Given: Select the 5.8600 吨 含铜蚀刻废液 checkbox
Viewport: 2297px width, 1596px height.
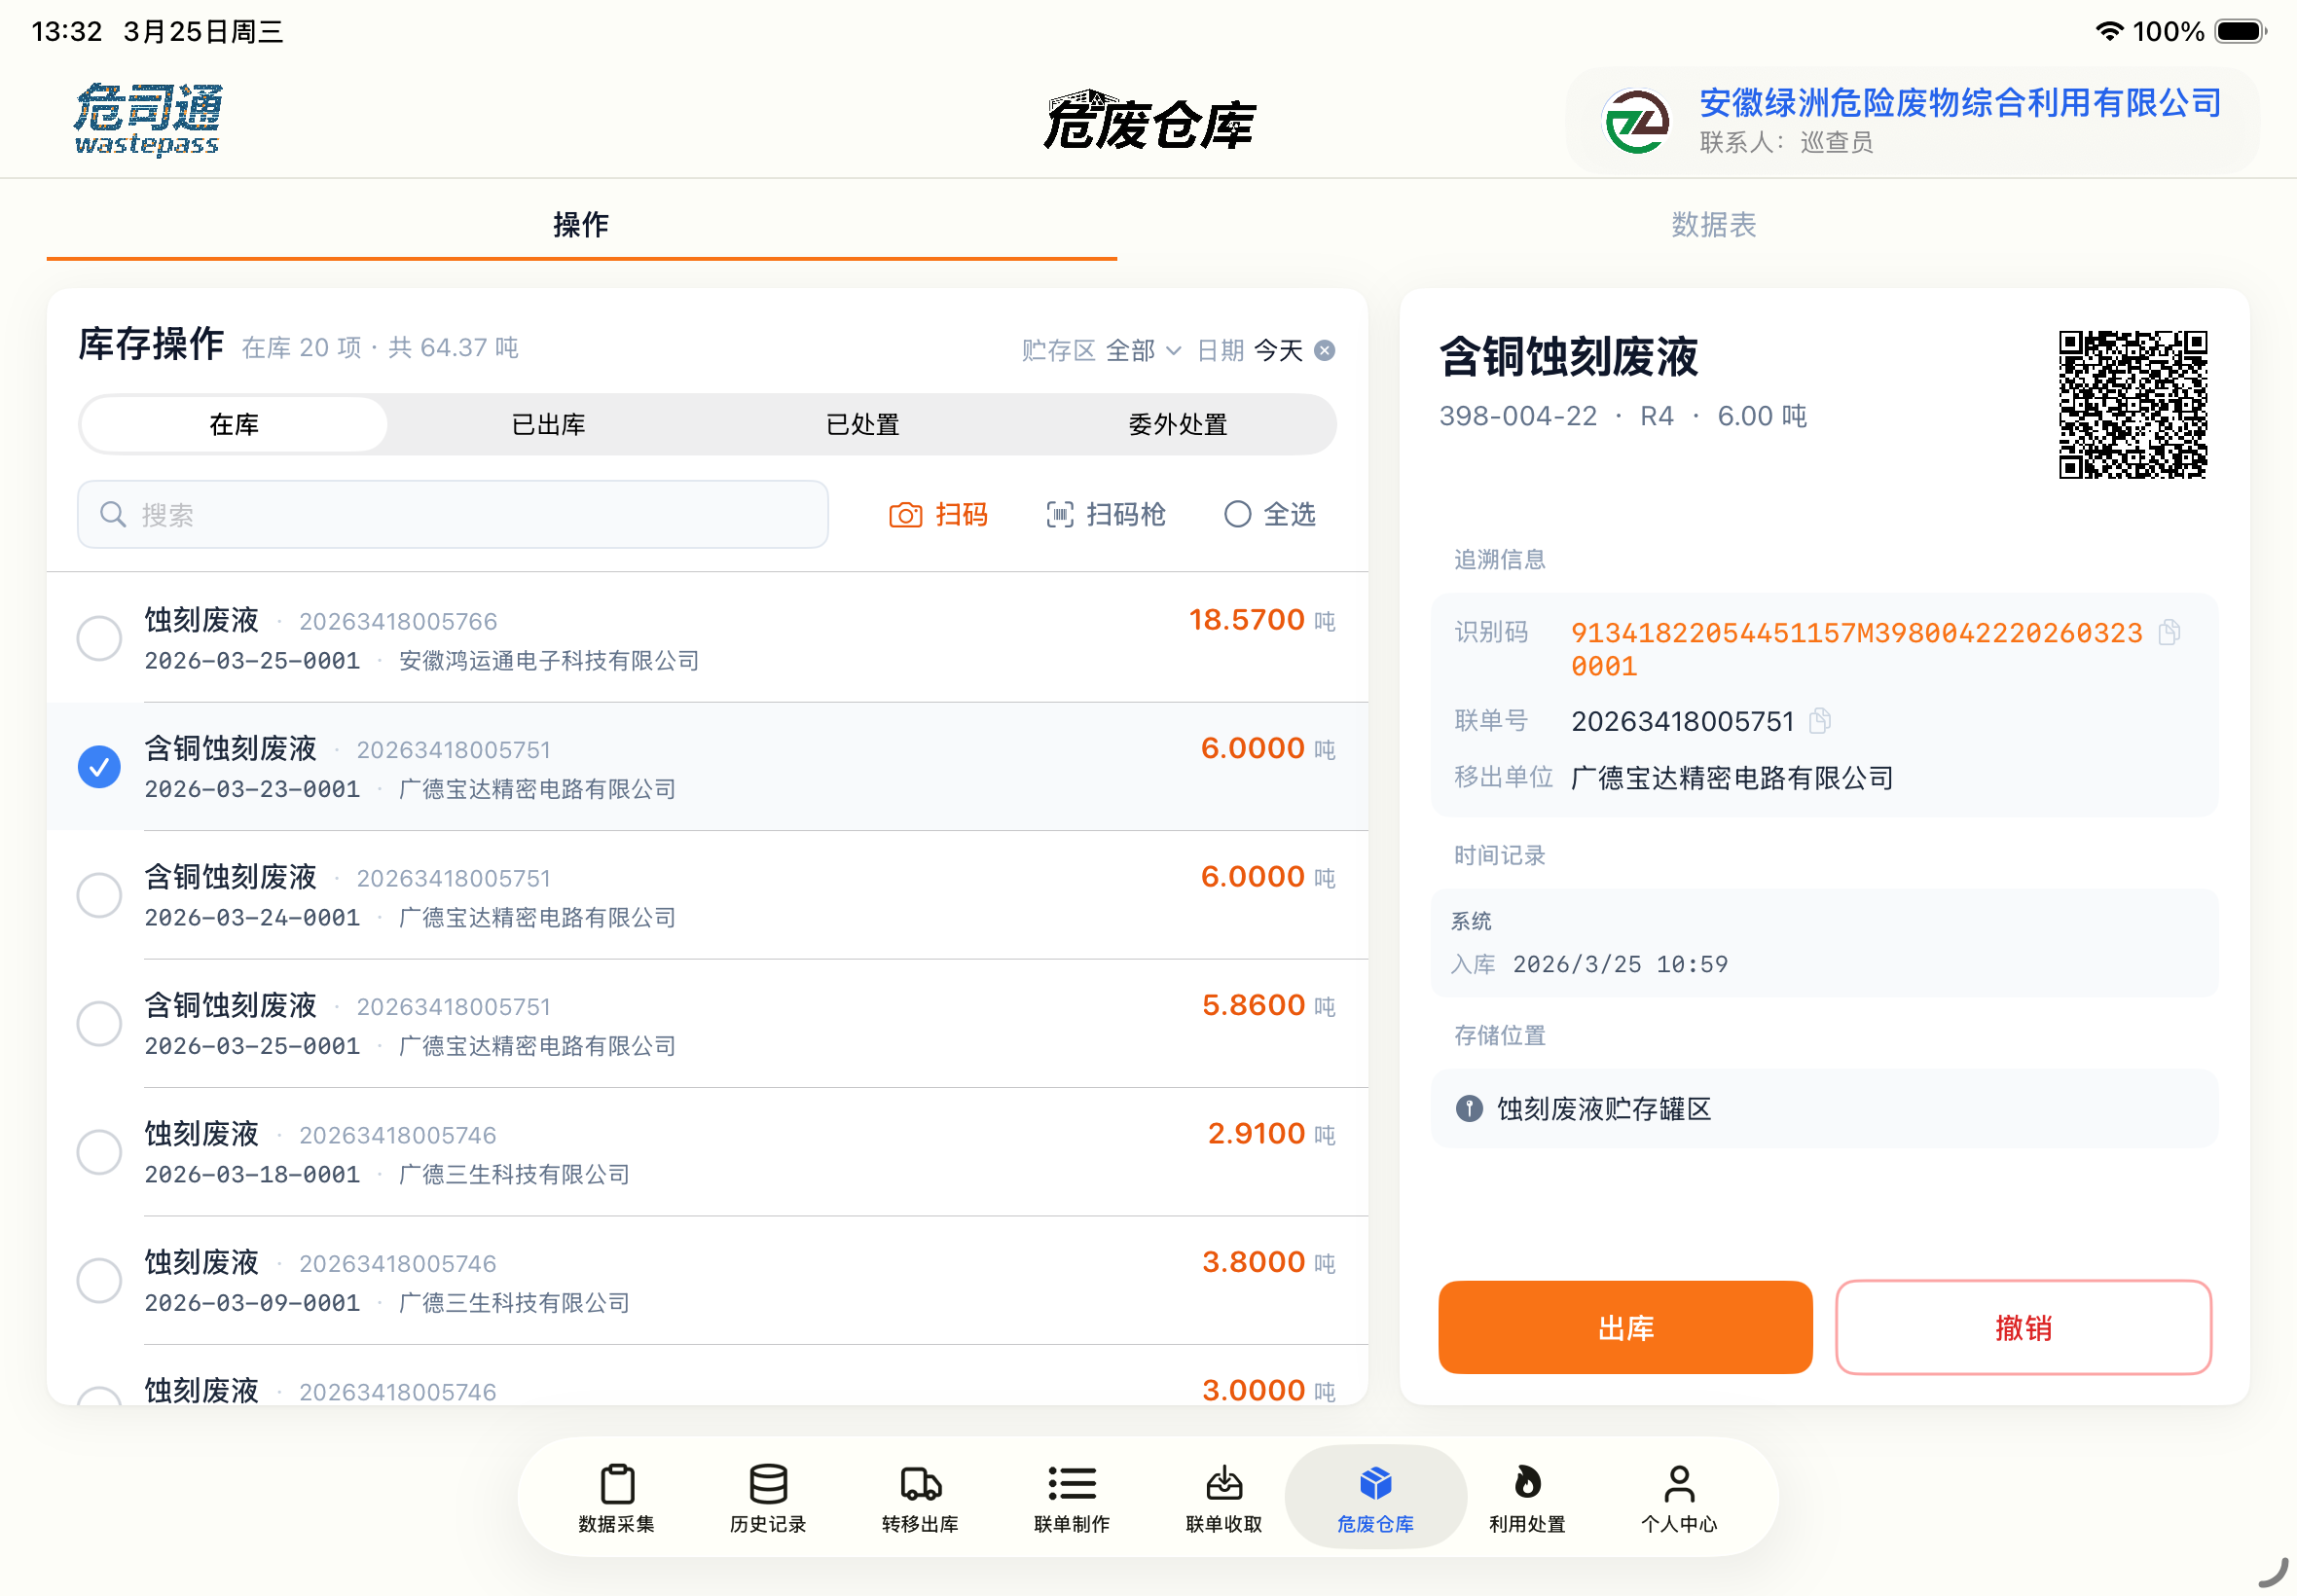Looking at the screenshot, I should point(99,1023).
